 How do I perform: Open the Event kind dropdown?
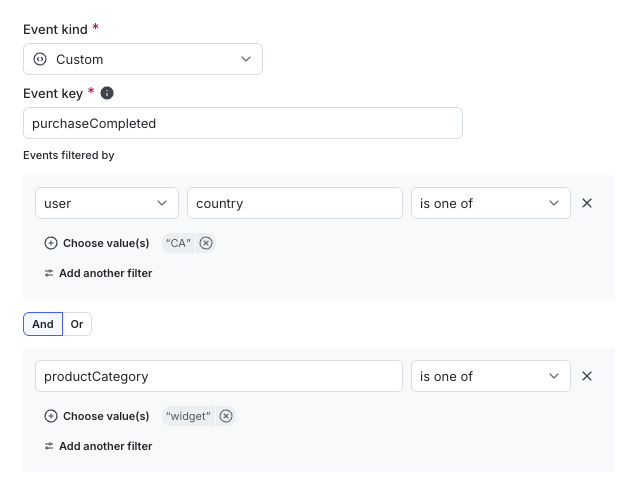tap(143, 59)
